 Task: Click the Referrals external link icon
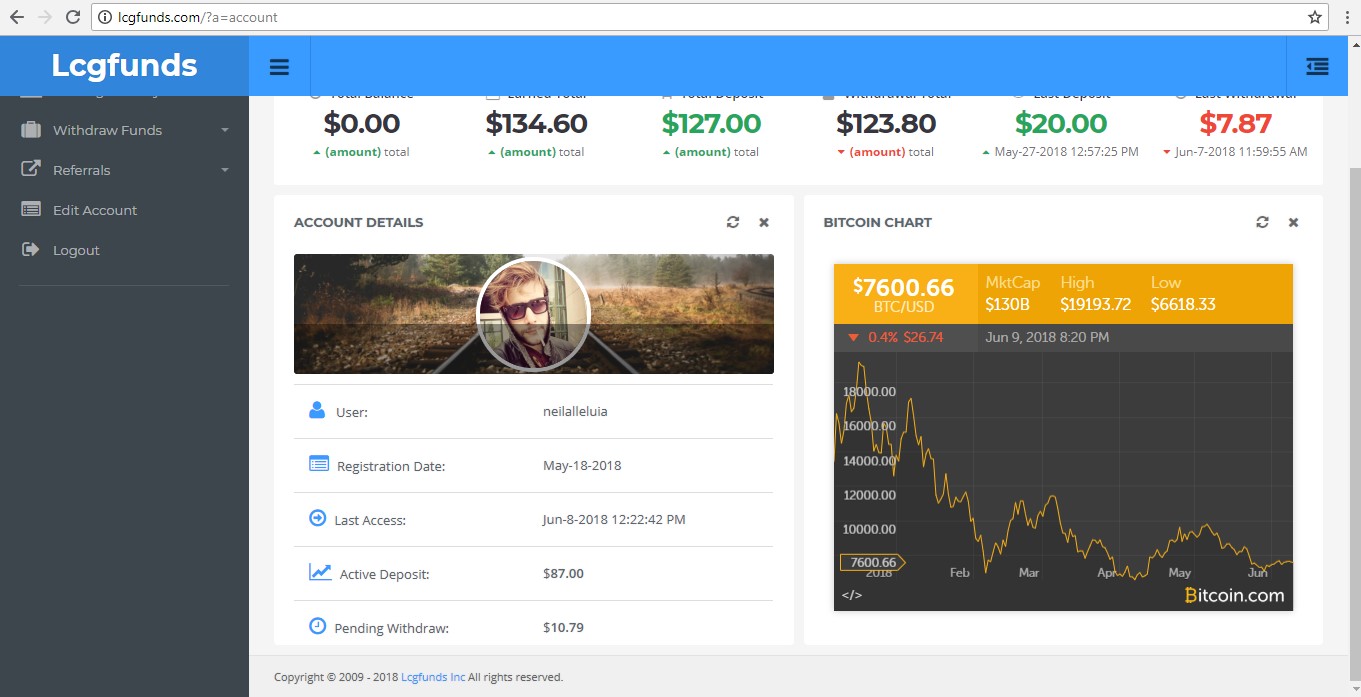click(31, 169)
